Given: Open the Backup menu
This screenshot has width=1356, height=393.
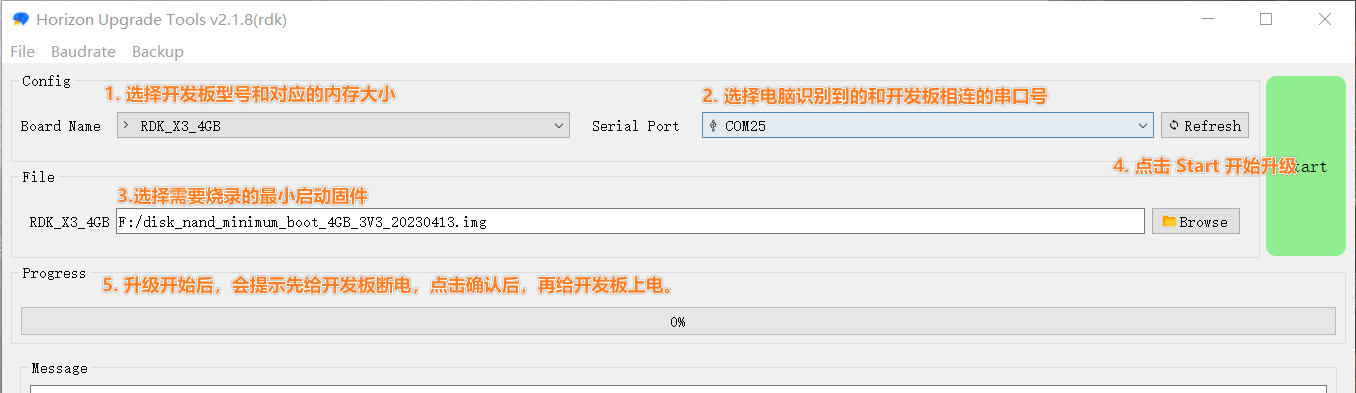Looking at the screenshot, I should [158, 51].
